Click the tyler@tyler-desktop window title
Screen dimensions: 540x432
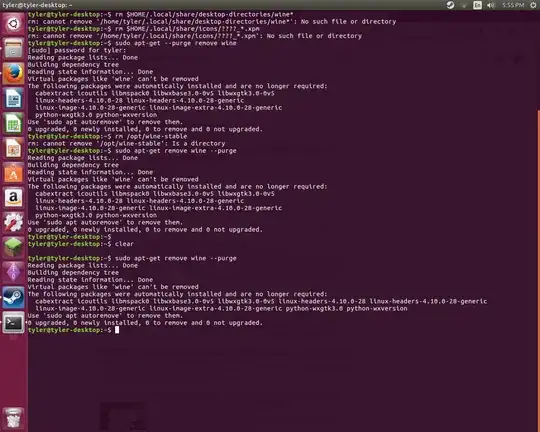(37, 5)
